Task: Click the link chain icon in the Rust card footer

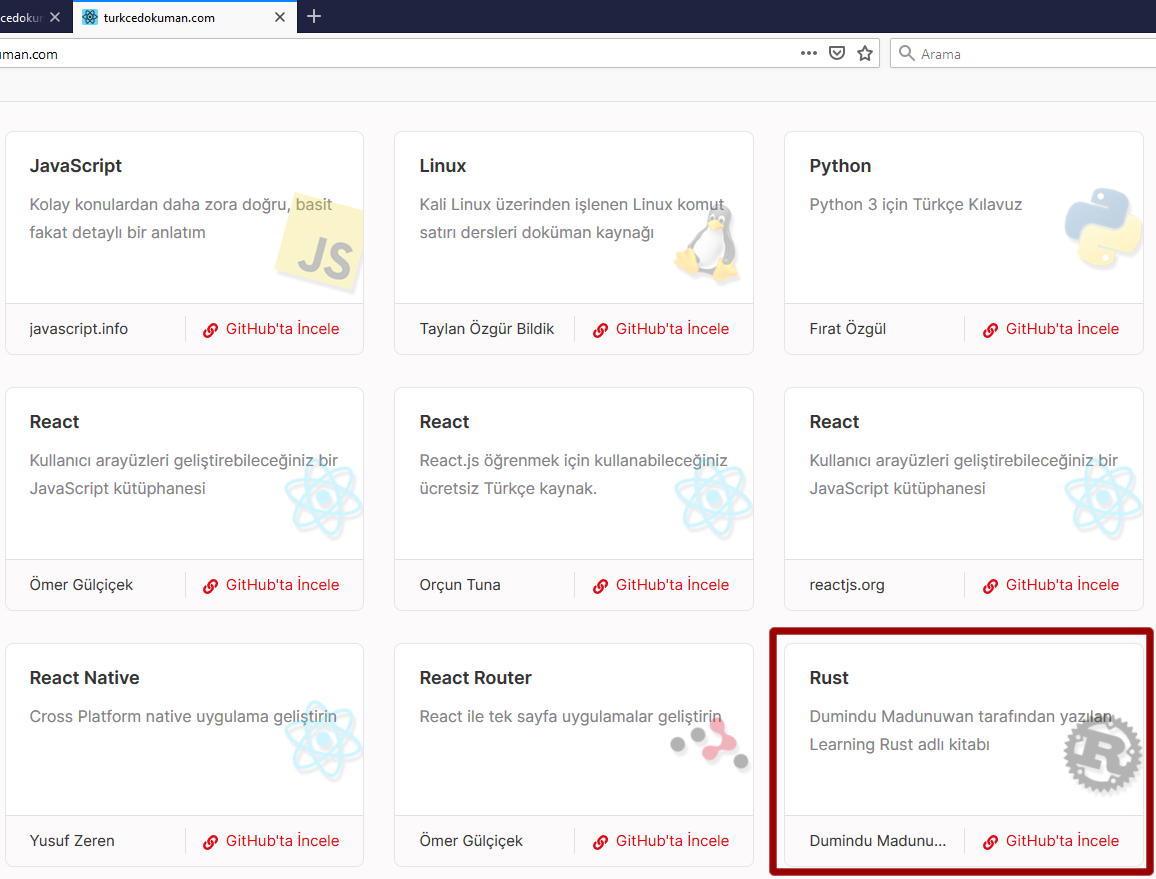Action: [x=991, y=841]
